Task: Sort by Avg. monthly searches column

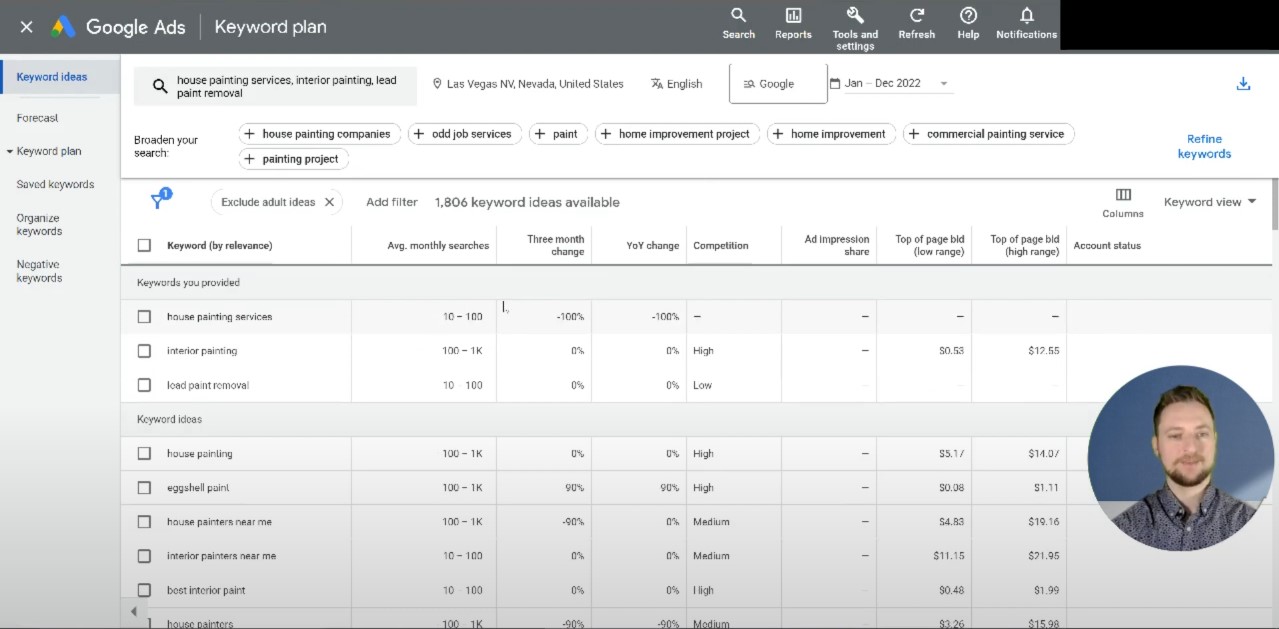Action: pyautogui.click(x=438, y=245)
